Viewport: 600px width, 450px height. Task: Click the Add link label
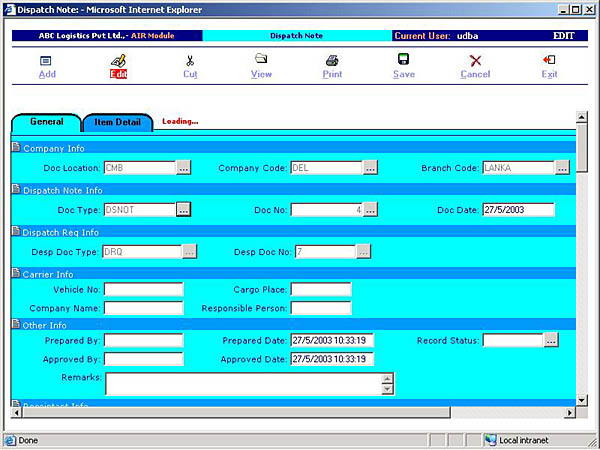(47, 74)
